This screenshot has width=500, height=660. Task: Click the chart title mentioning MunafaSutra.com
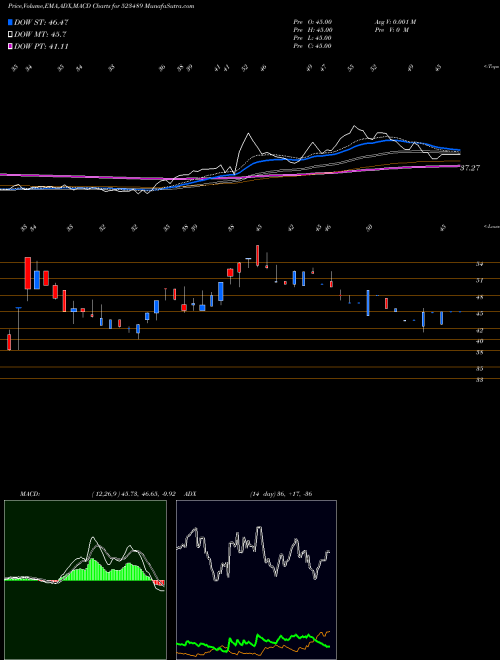coord(101,7)
